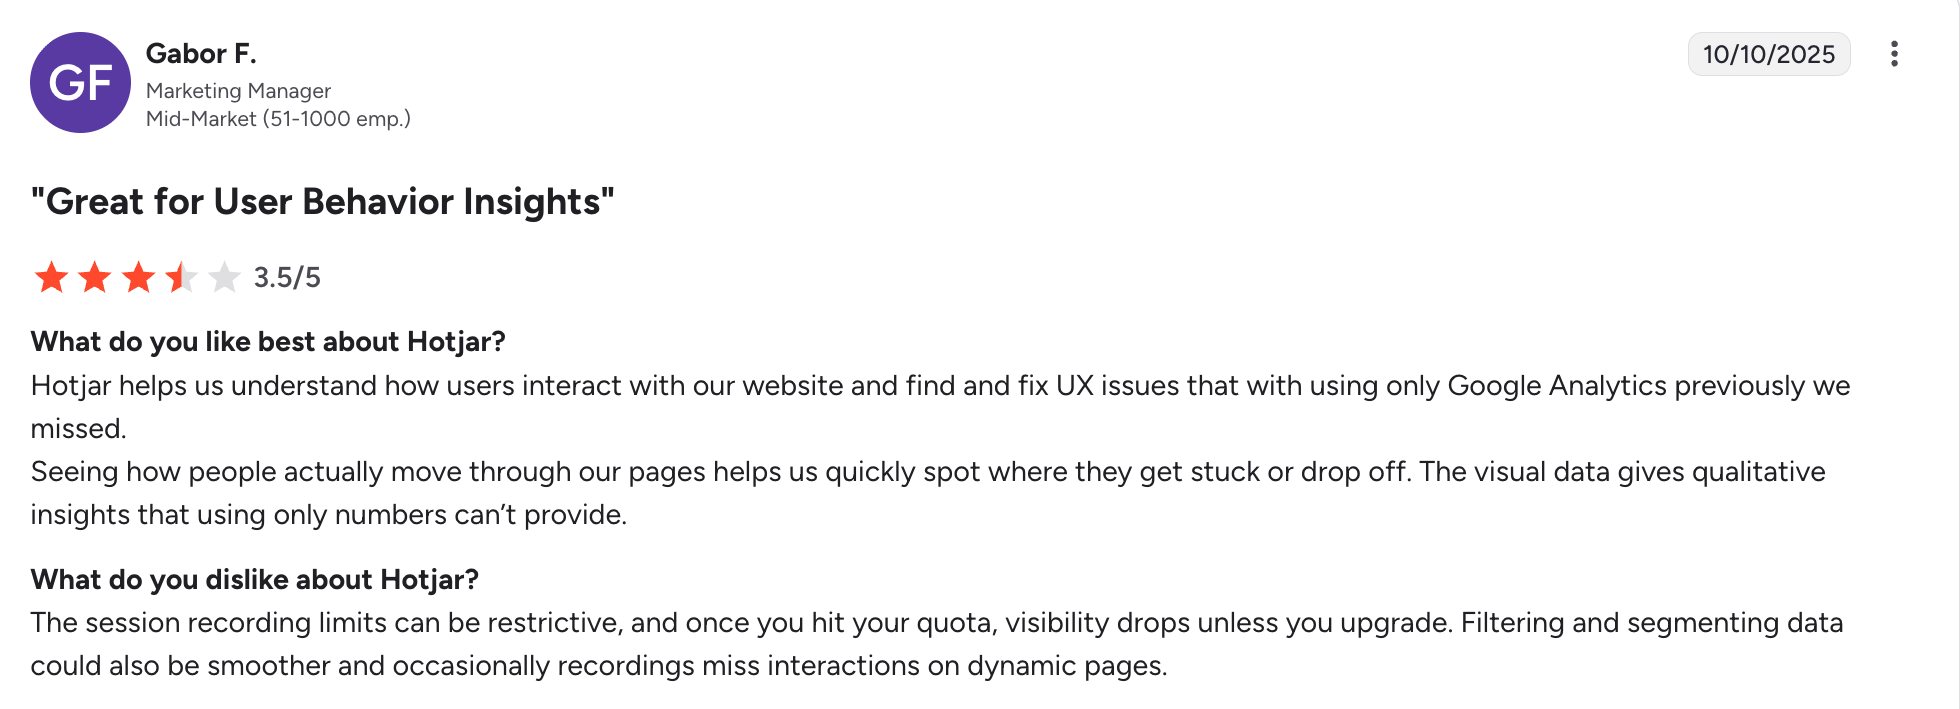Image resolution: width=1960 pixels, height=709 pixels.
Task: Click the first filled rating star
Action: 51,277
